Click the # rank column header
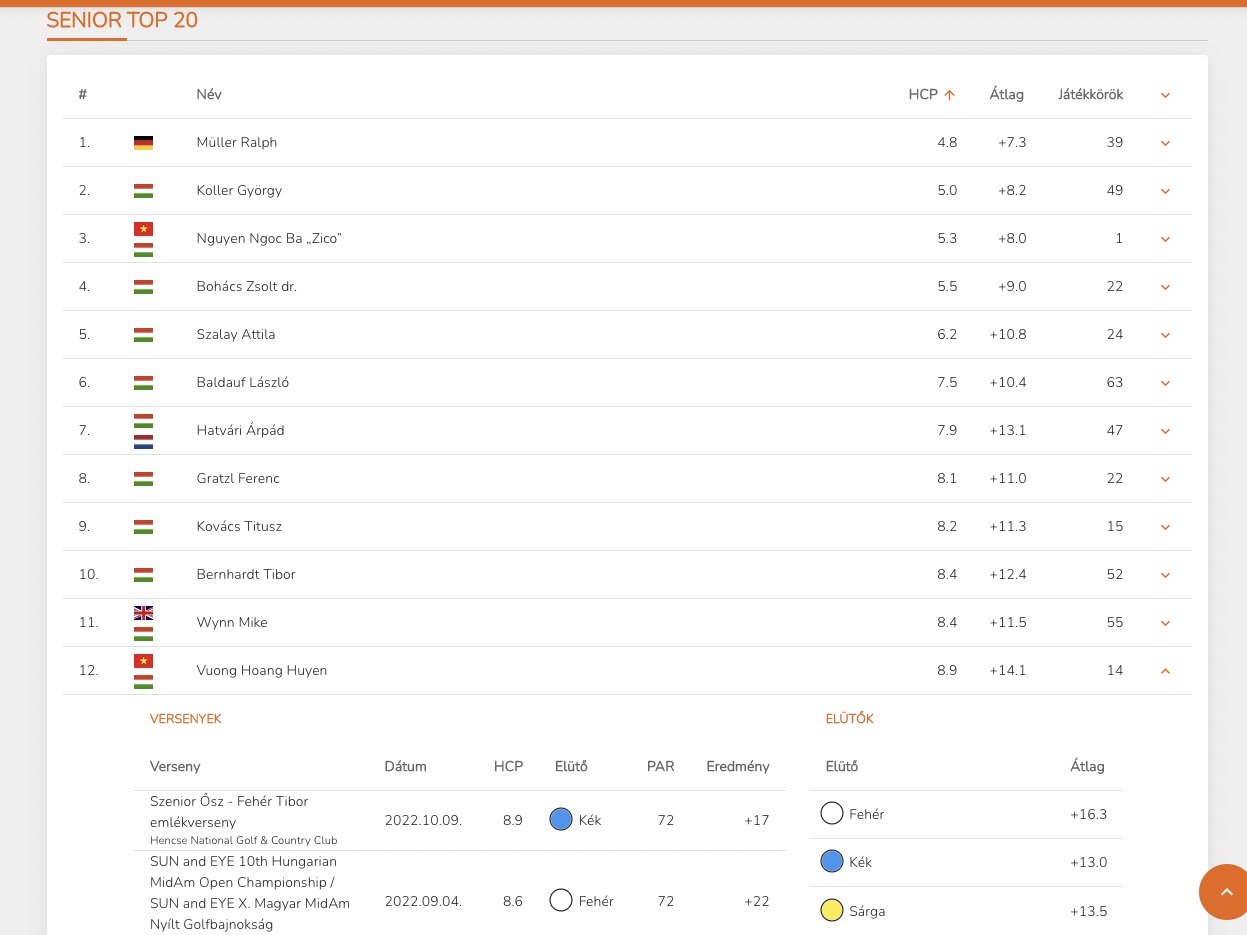Image resolution: width=1247 pixels, height=935 pixels. coord(83,95)
